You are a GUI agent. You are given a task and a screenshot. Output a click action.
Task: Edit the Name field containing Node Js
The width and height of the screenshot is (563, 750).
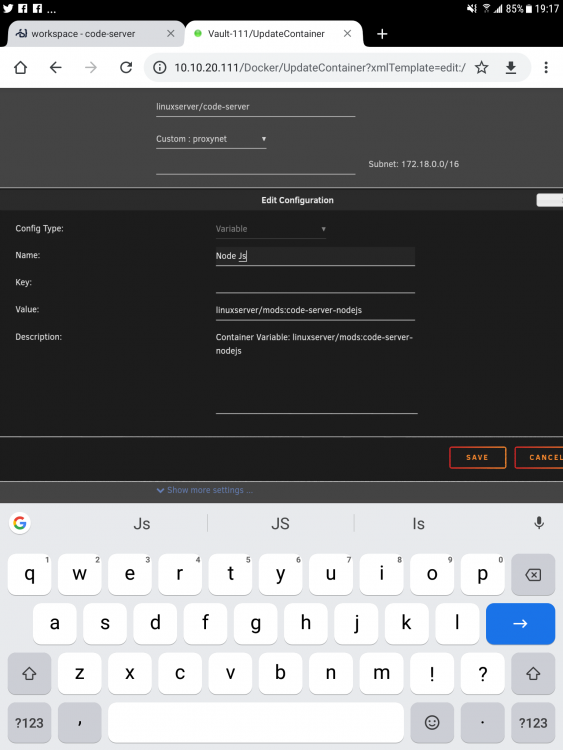(x=315, y=256)
